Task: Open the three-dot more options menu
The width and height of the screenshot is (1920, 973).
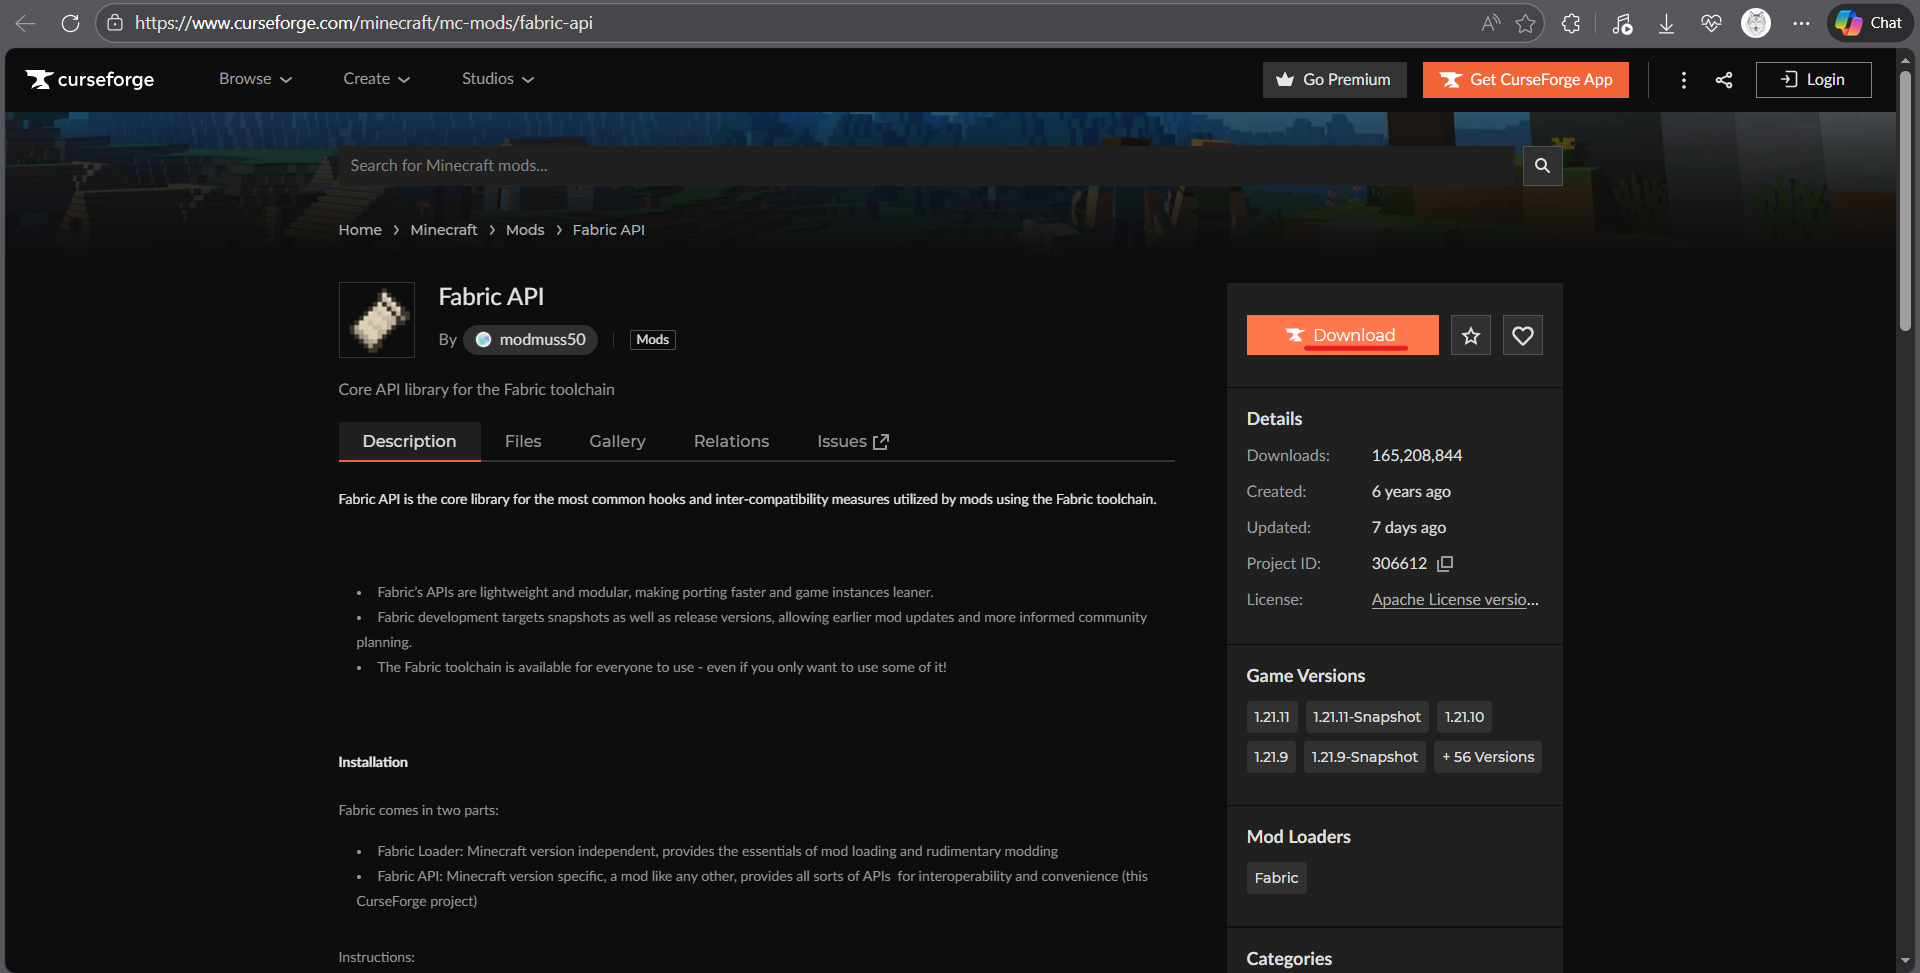Action: pos(1684,80)
